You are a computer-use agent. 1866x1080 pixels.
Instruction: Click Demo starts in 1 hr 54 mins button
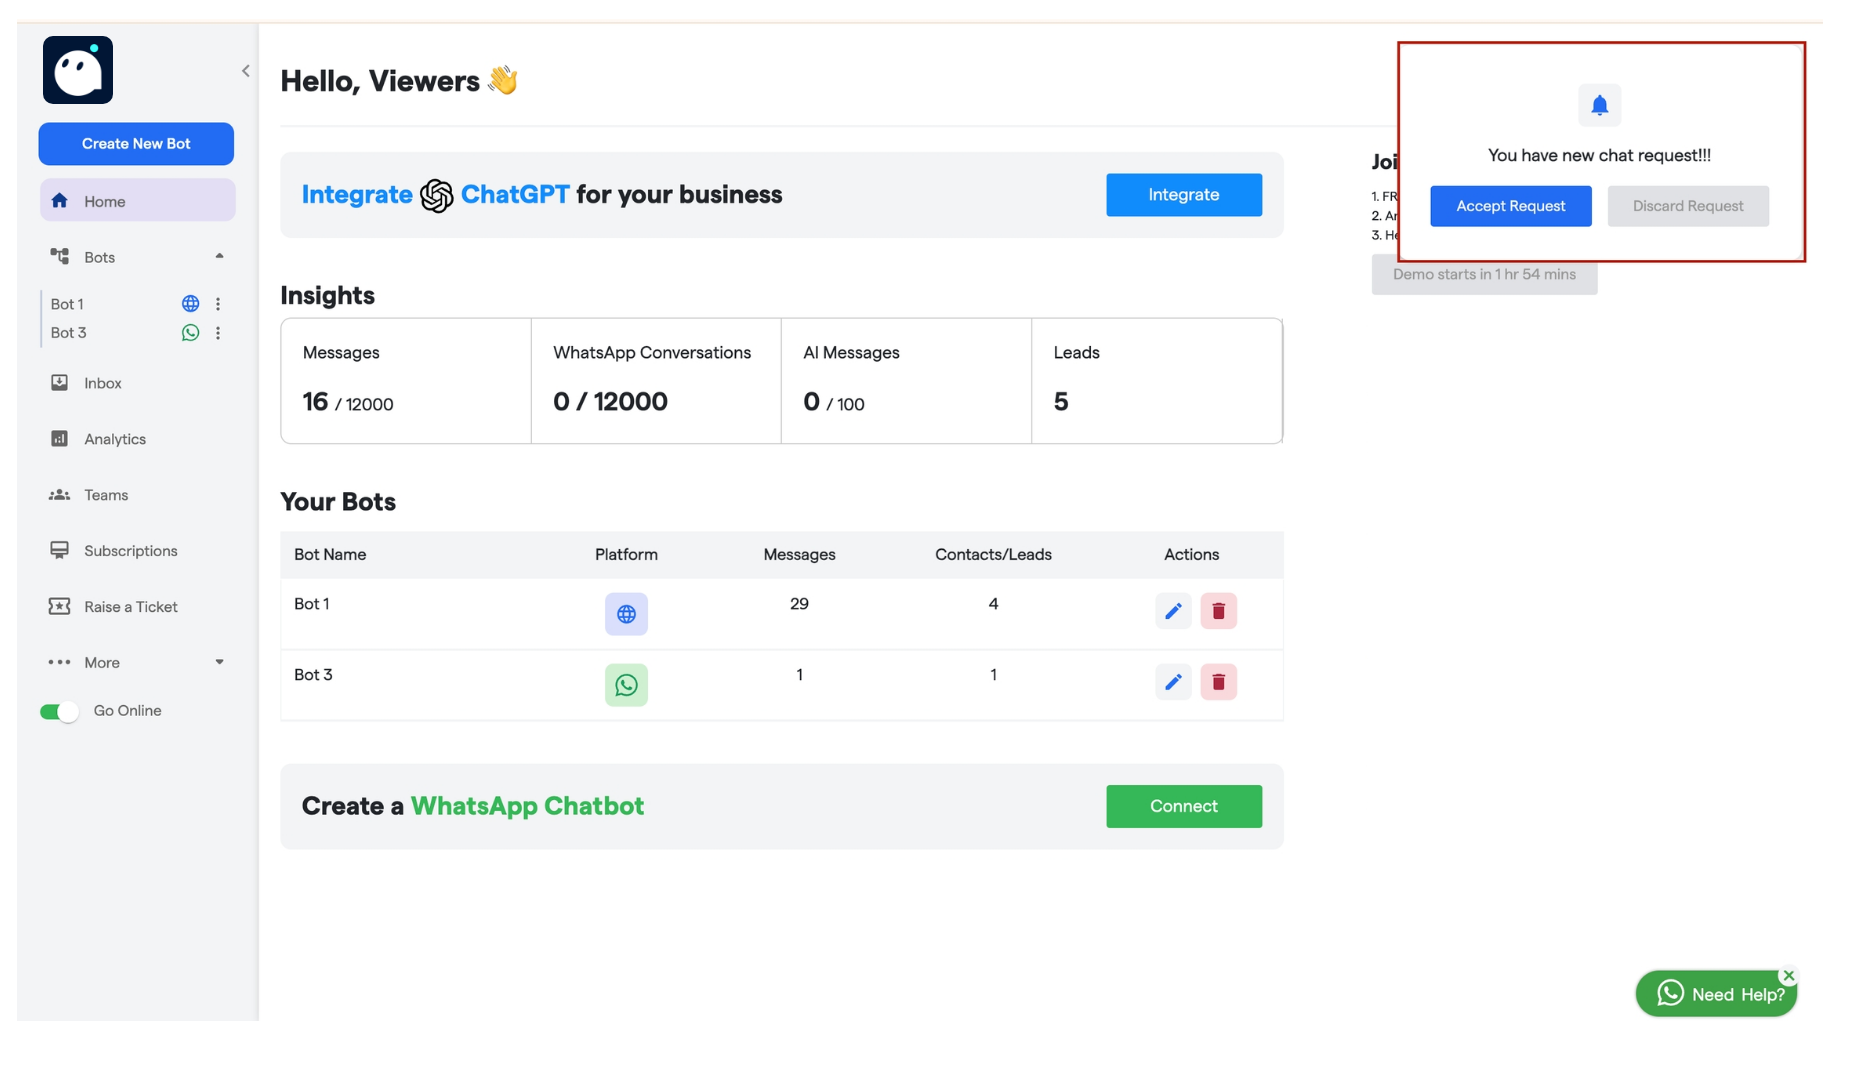1484,275
